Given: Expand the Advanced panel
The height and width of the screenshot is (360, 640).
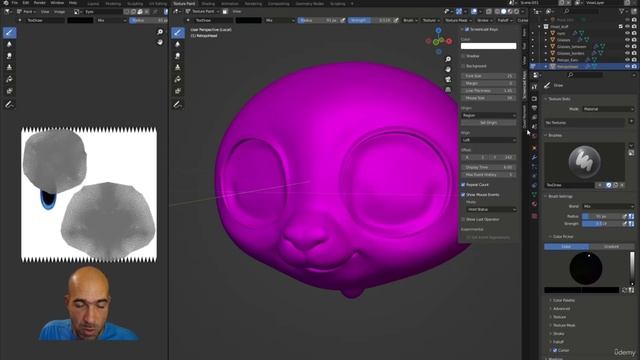Looking at the screenshot, I should [x=561, y=309].
